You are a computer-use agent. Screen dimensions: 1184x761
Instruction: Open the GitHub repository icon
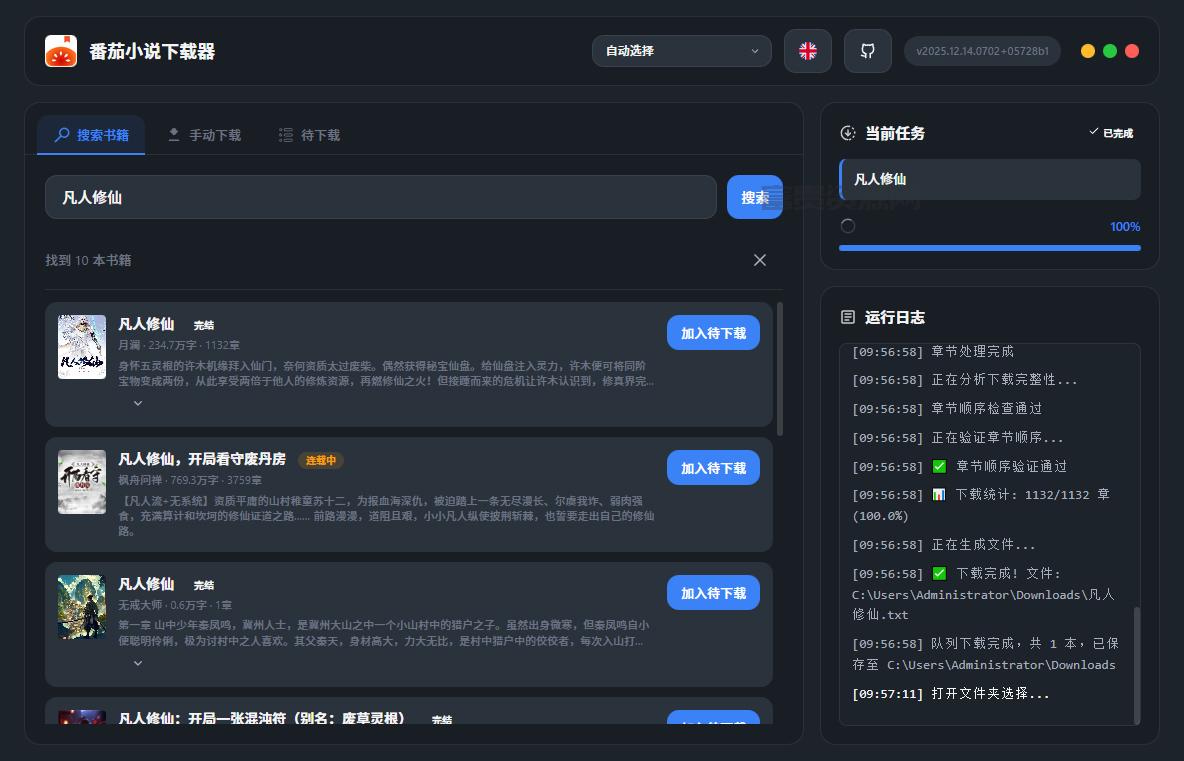868,51
